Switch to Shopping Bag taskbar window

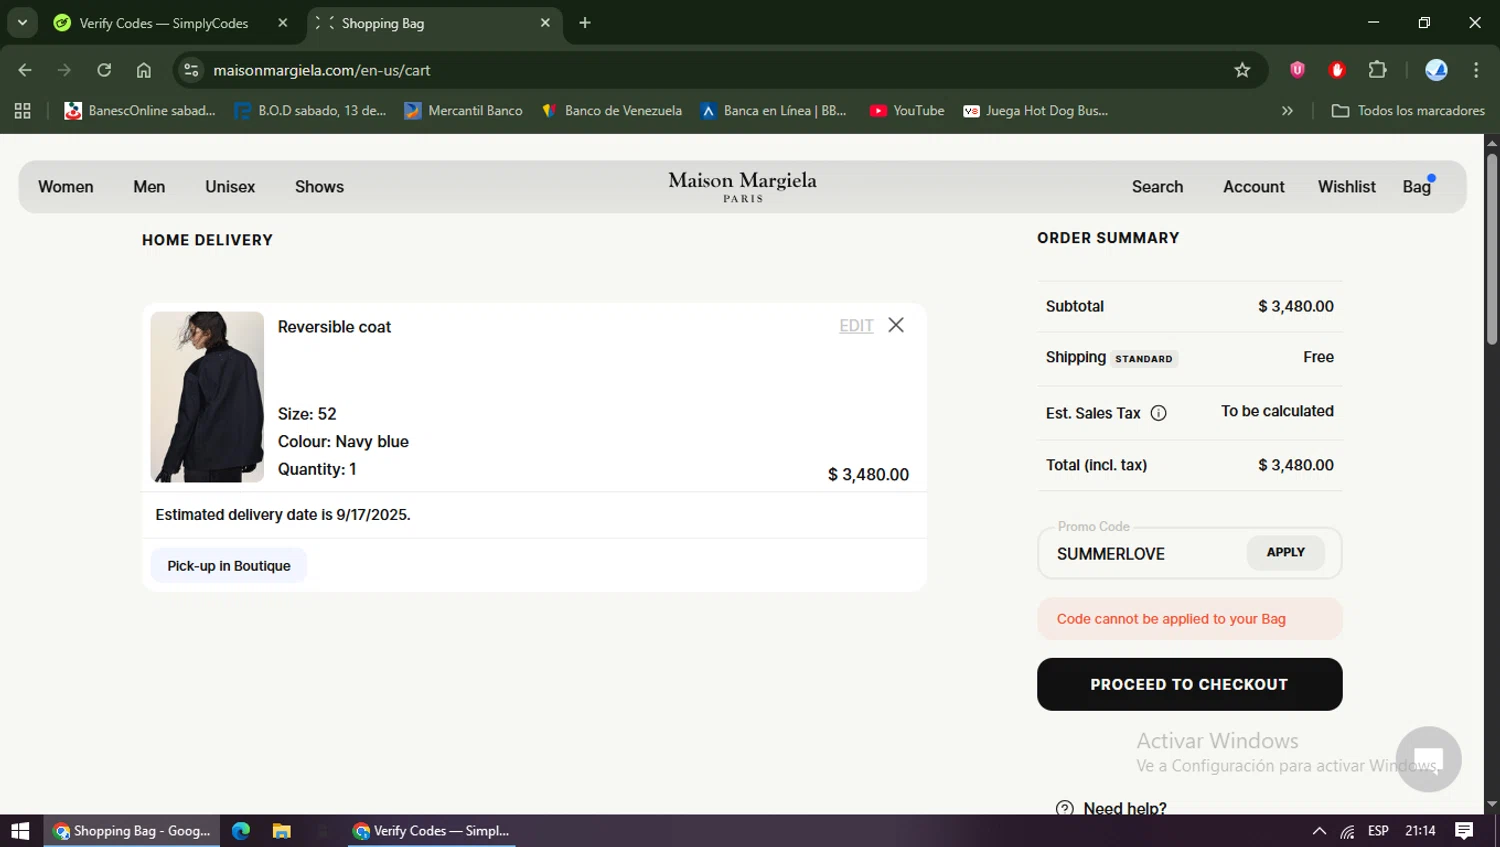click(132, 831)
